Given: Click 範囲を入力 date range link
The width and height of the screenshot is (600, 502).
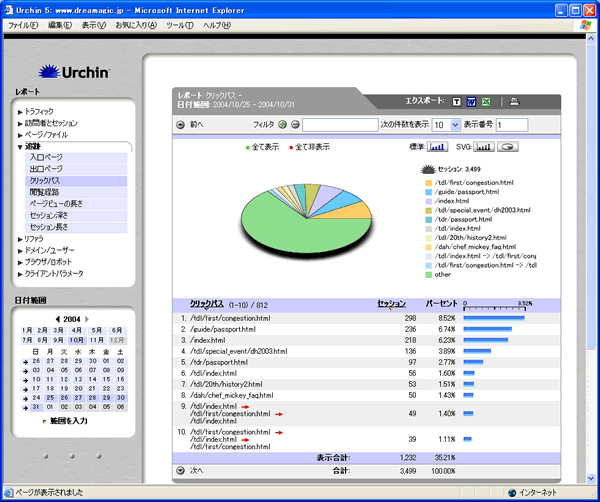Looking at the screenshot, I should 69,421.
